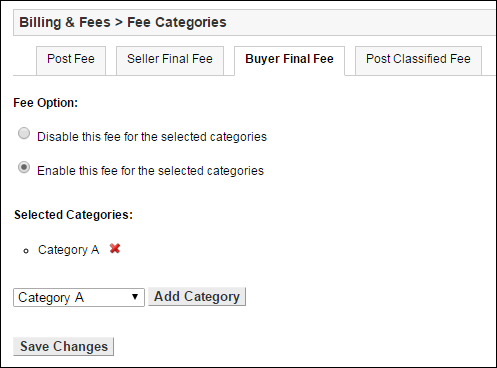Go to the Post Classified Fee tab
This screenshot has width=497, height=368.
pyautogui.click(x=418, y=60)
